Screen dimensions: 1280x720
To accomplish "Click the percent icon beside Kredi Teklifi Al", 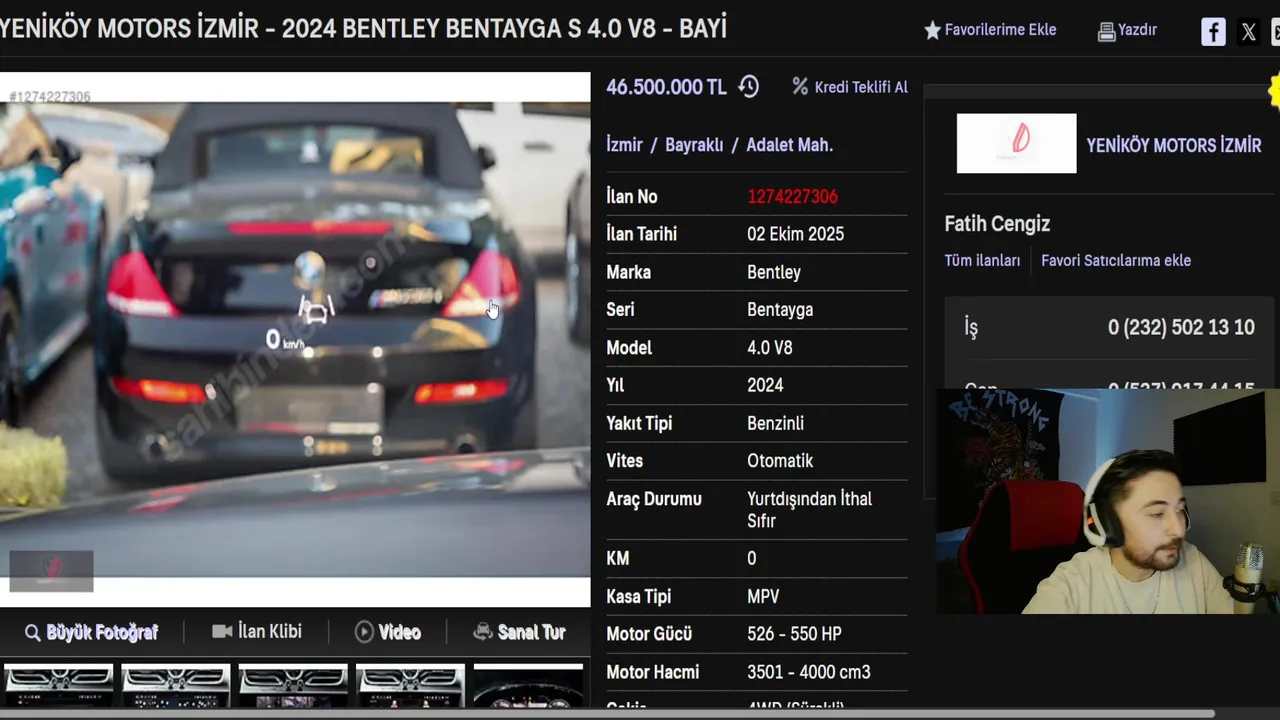I will (x=799, y=87).
